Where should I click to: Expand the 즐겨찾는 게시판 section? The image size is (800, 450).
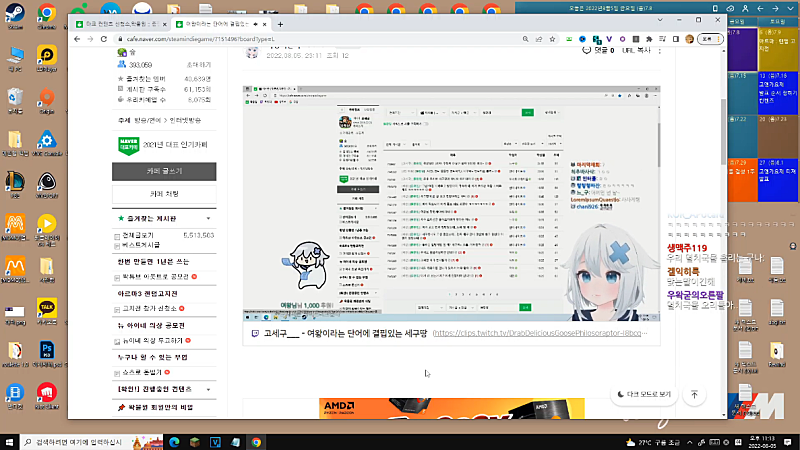pos(208,218)
